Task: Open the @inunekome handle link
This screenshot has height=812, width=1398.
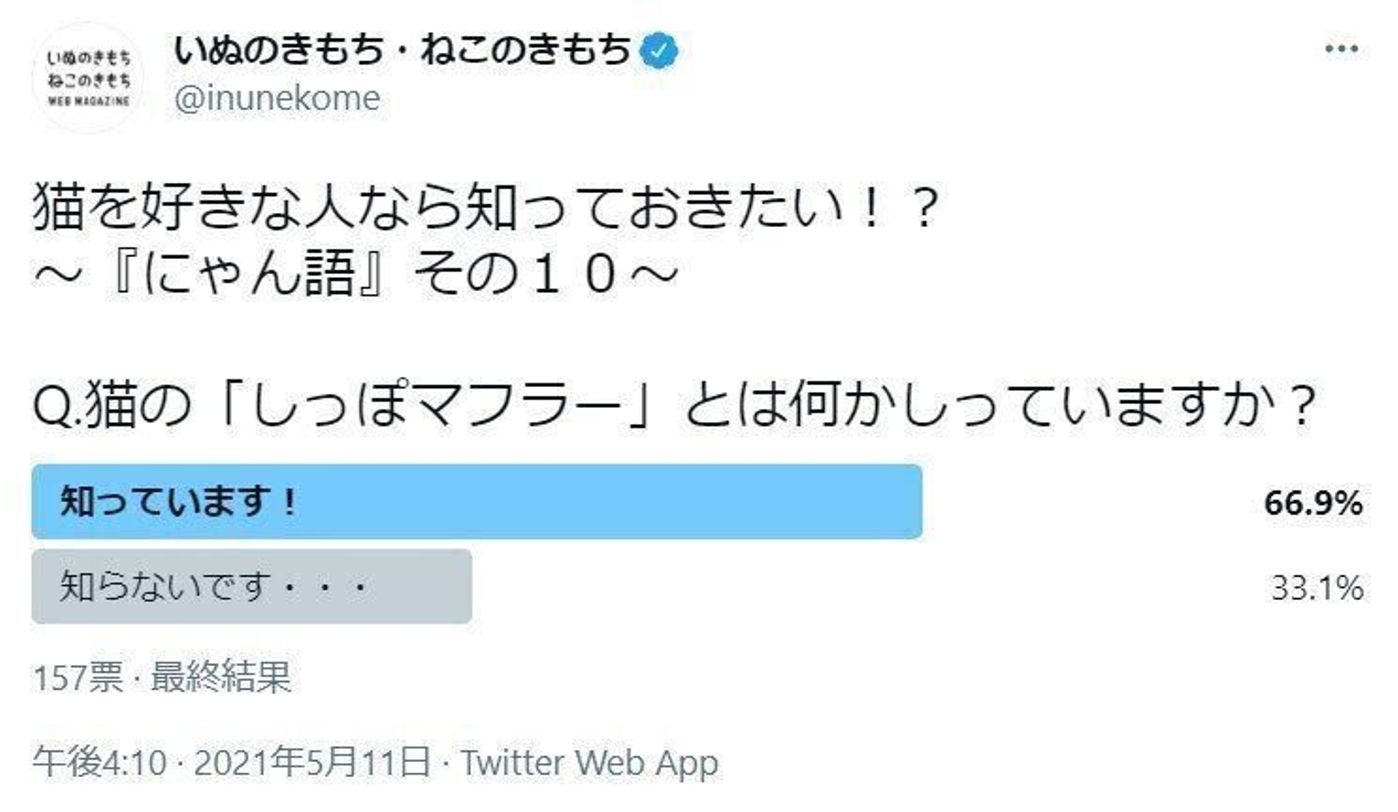Action: [x=277, y=99]
